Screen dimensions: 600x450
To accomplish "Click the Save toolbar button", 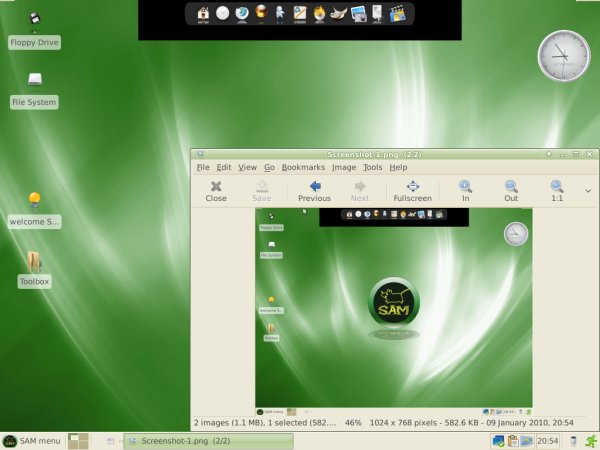I will 262,191.
